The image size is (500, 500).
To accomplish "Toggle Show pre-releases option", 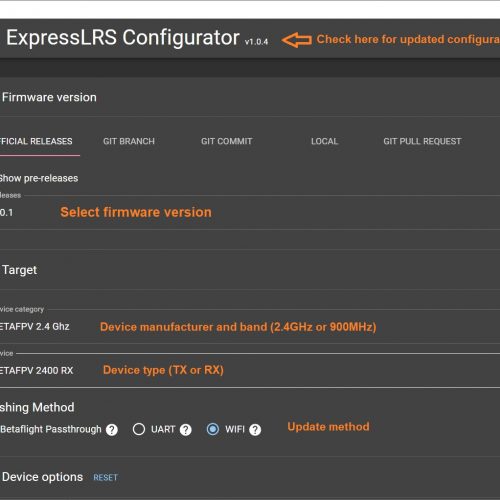I will click(x=39, y=178).
